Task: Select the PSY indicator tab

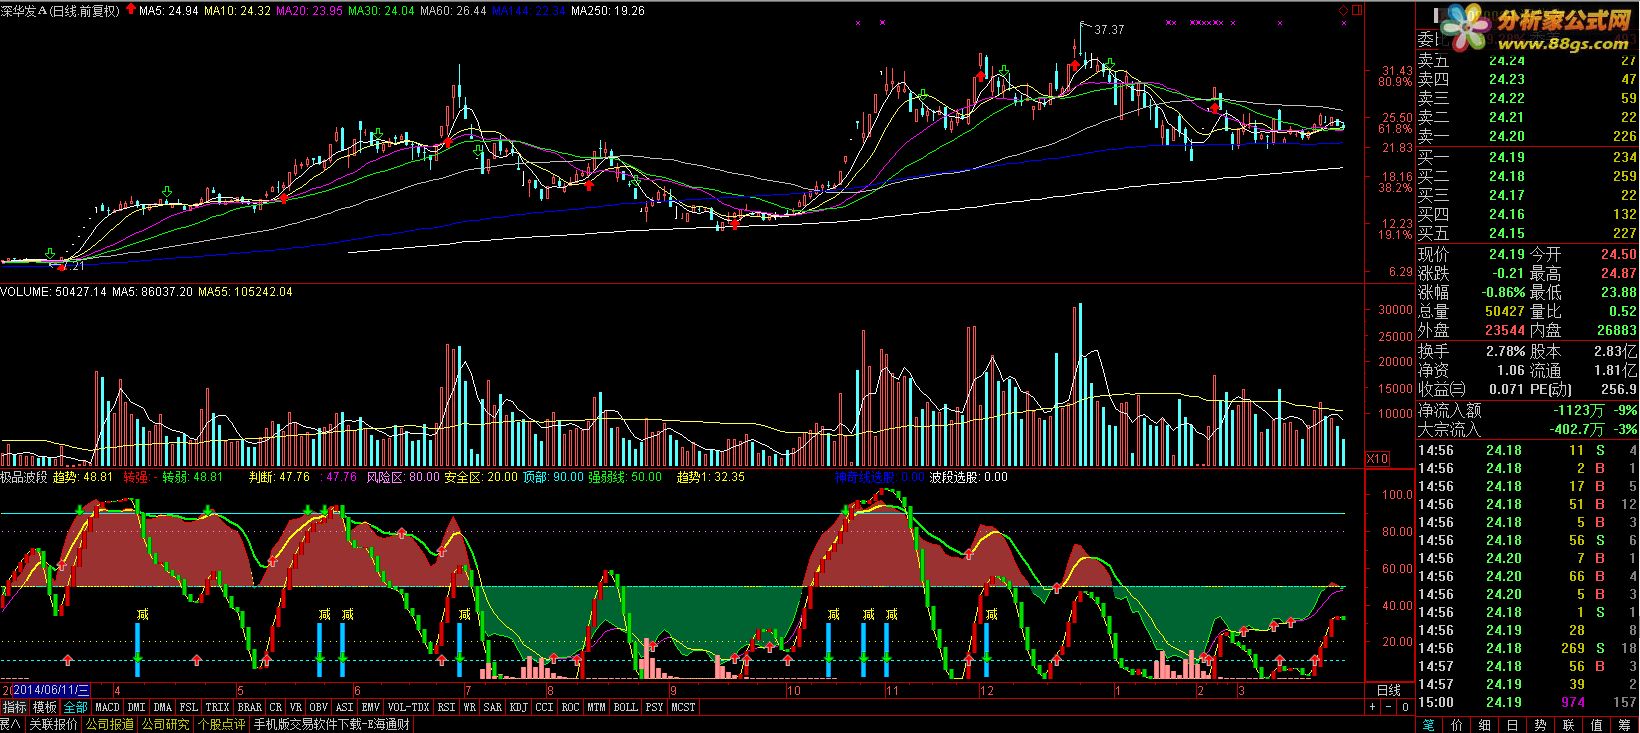Action: click(654, 707)
